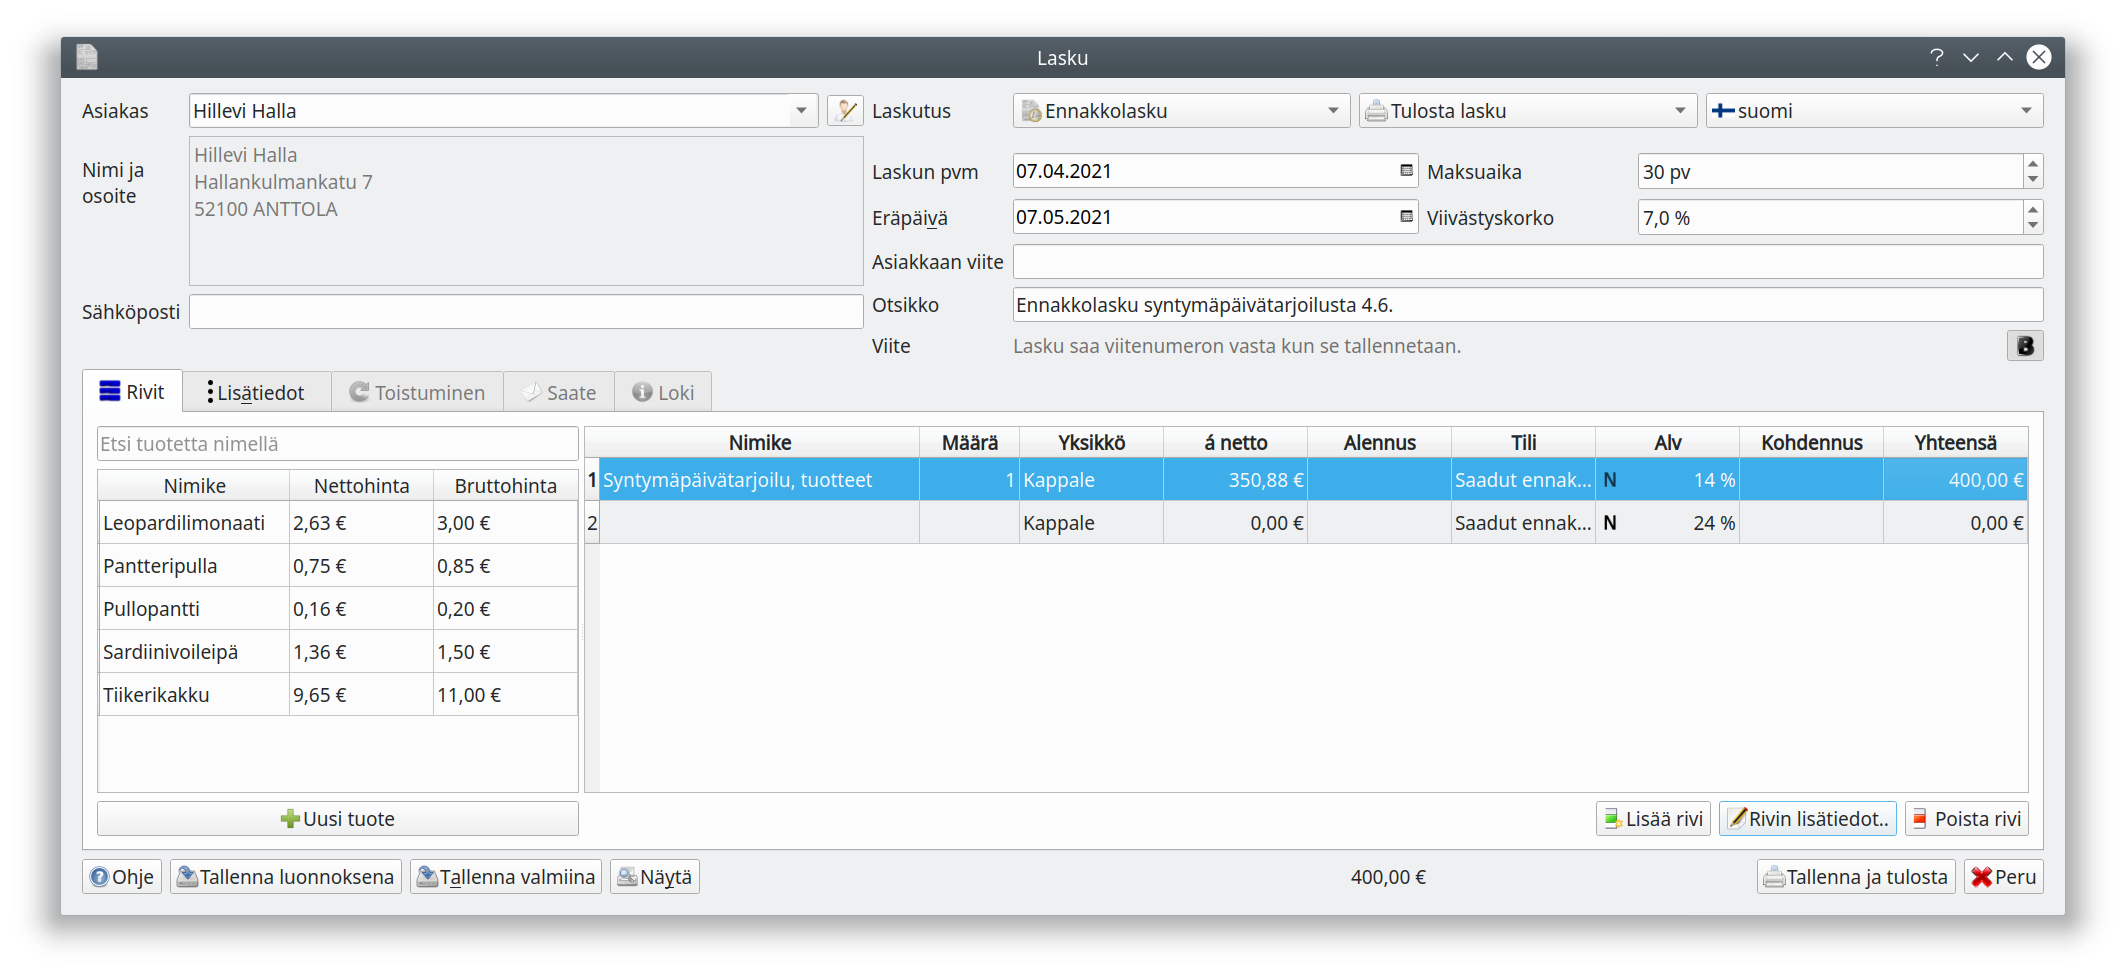
Task: Open the Toistuminen tab
Action: point(417,393)
